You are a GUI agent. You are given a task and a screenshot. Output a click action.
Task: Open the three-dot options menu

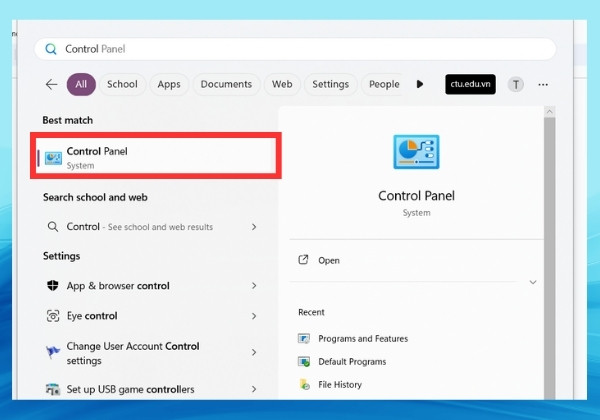point(543,85)
